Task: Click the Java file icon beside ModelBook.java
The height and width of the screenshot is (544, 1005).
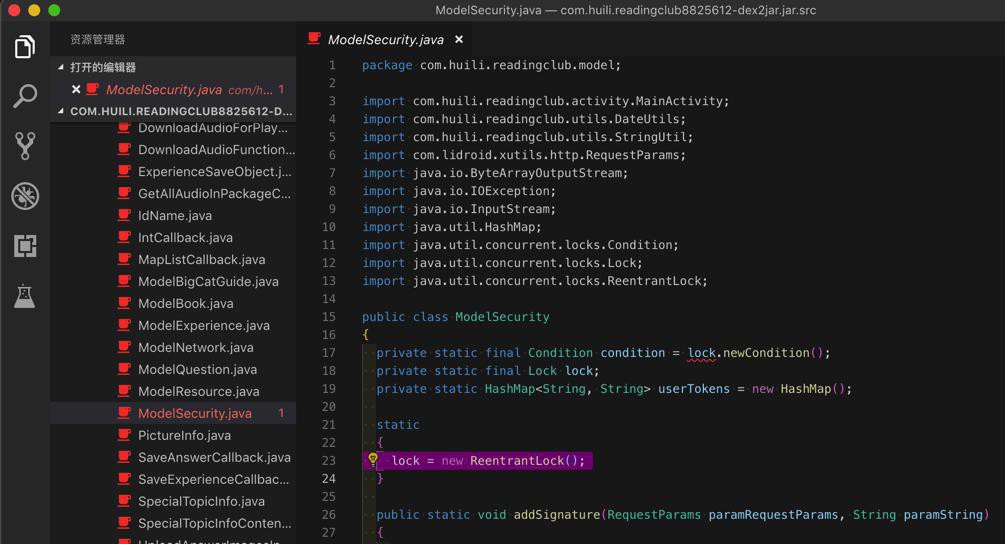Action: [x=124, y=302]
